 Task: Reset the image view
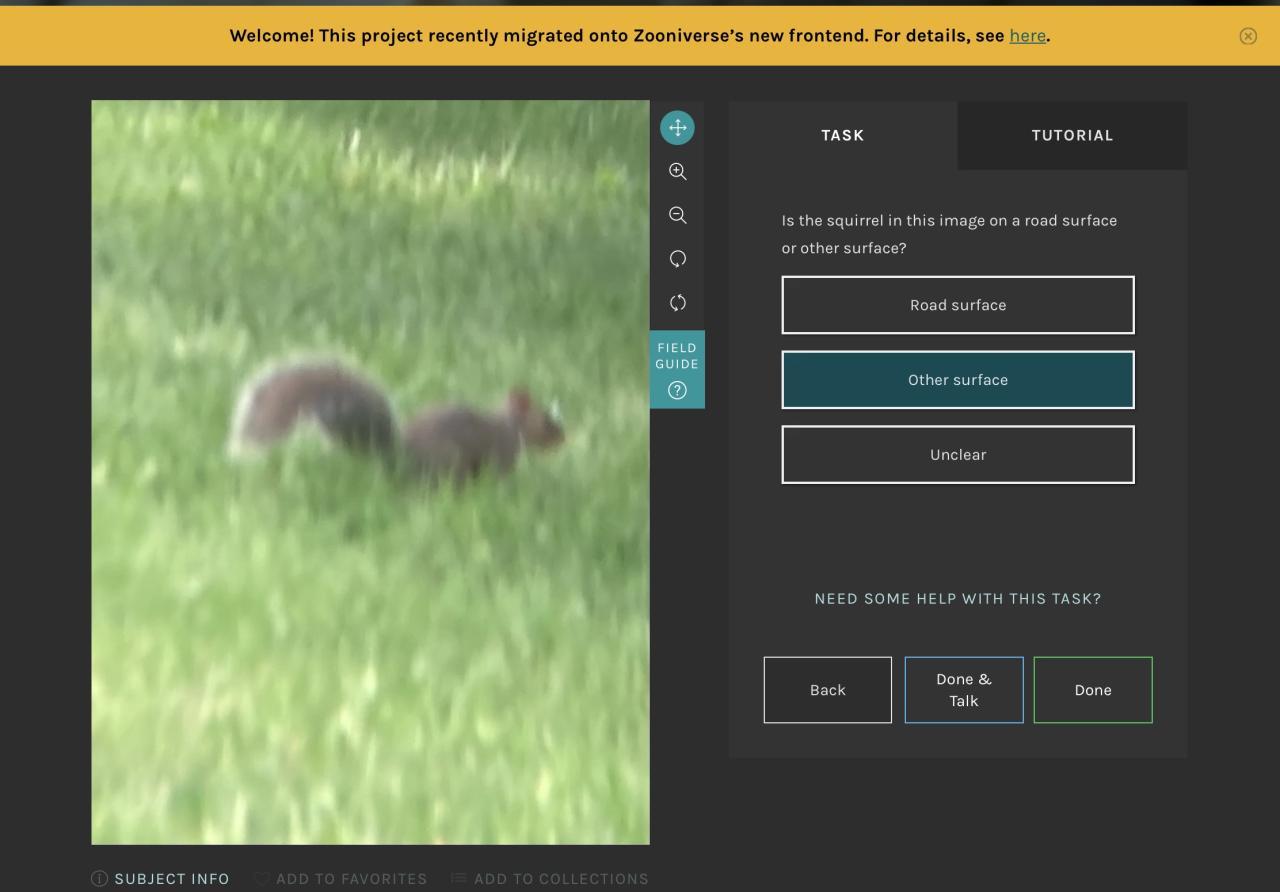pyautogui.click(x=677, y=303)
